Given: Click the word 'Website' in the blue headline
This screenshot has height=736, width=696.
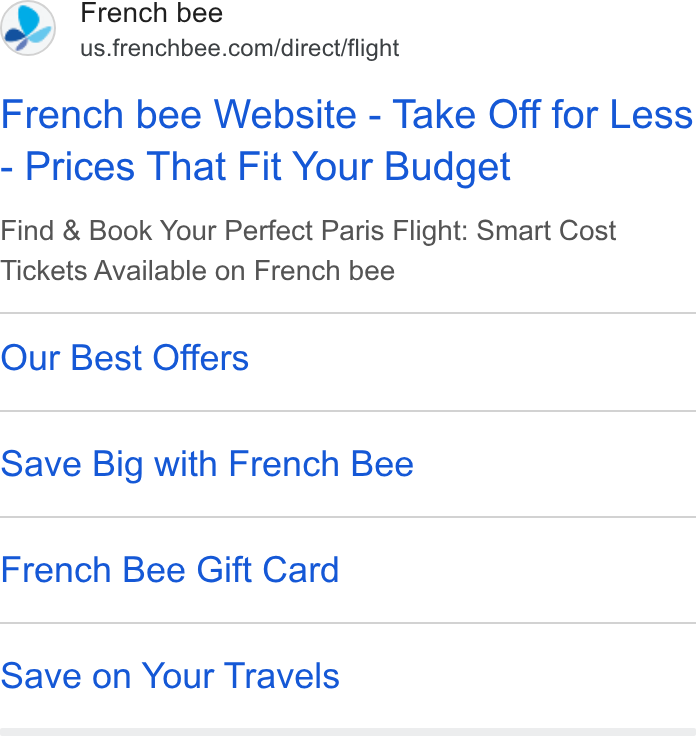Looking at the screenshot, I should pyautogui.click(x=285, y=114).
